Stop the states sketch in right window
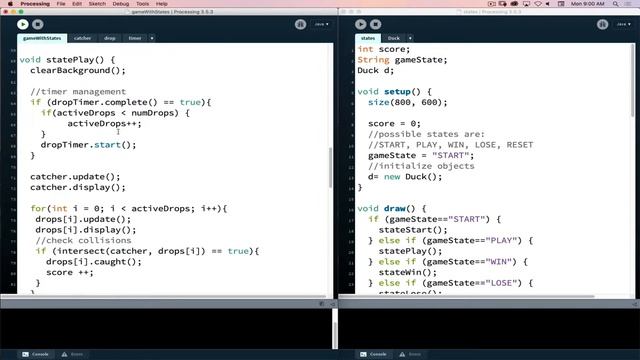This screenshot has height=360, width=640. point(376,24)
